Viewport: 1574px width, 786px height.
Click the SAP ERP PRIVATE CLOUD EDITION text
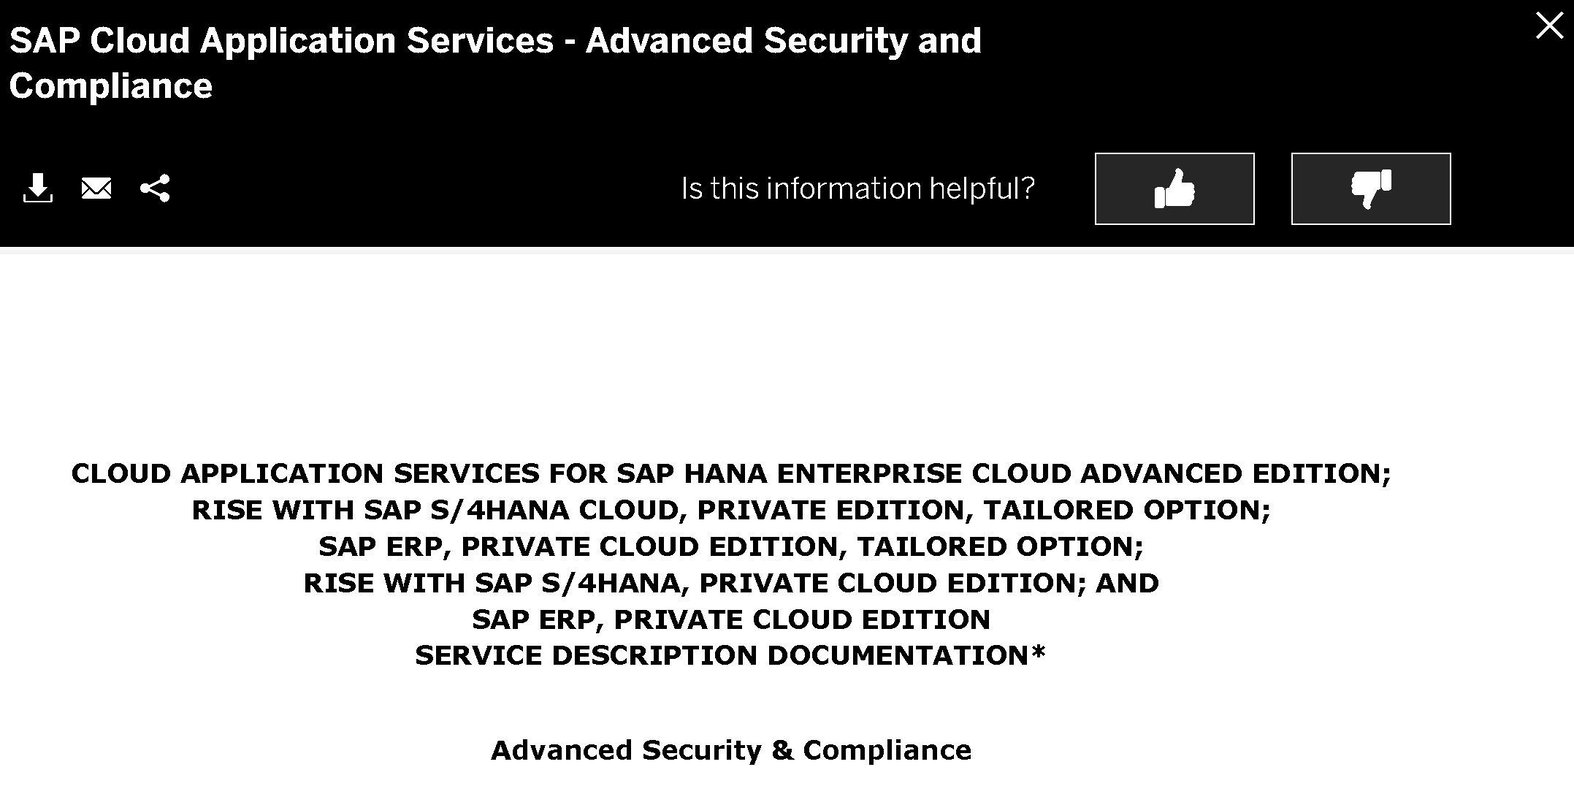(732, 620)
